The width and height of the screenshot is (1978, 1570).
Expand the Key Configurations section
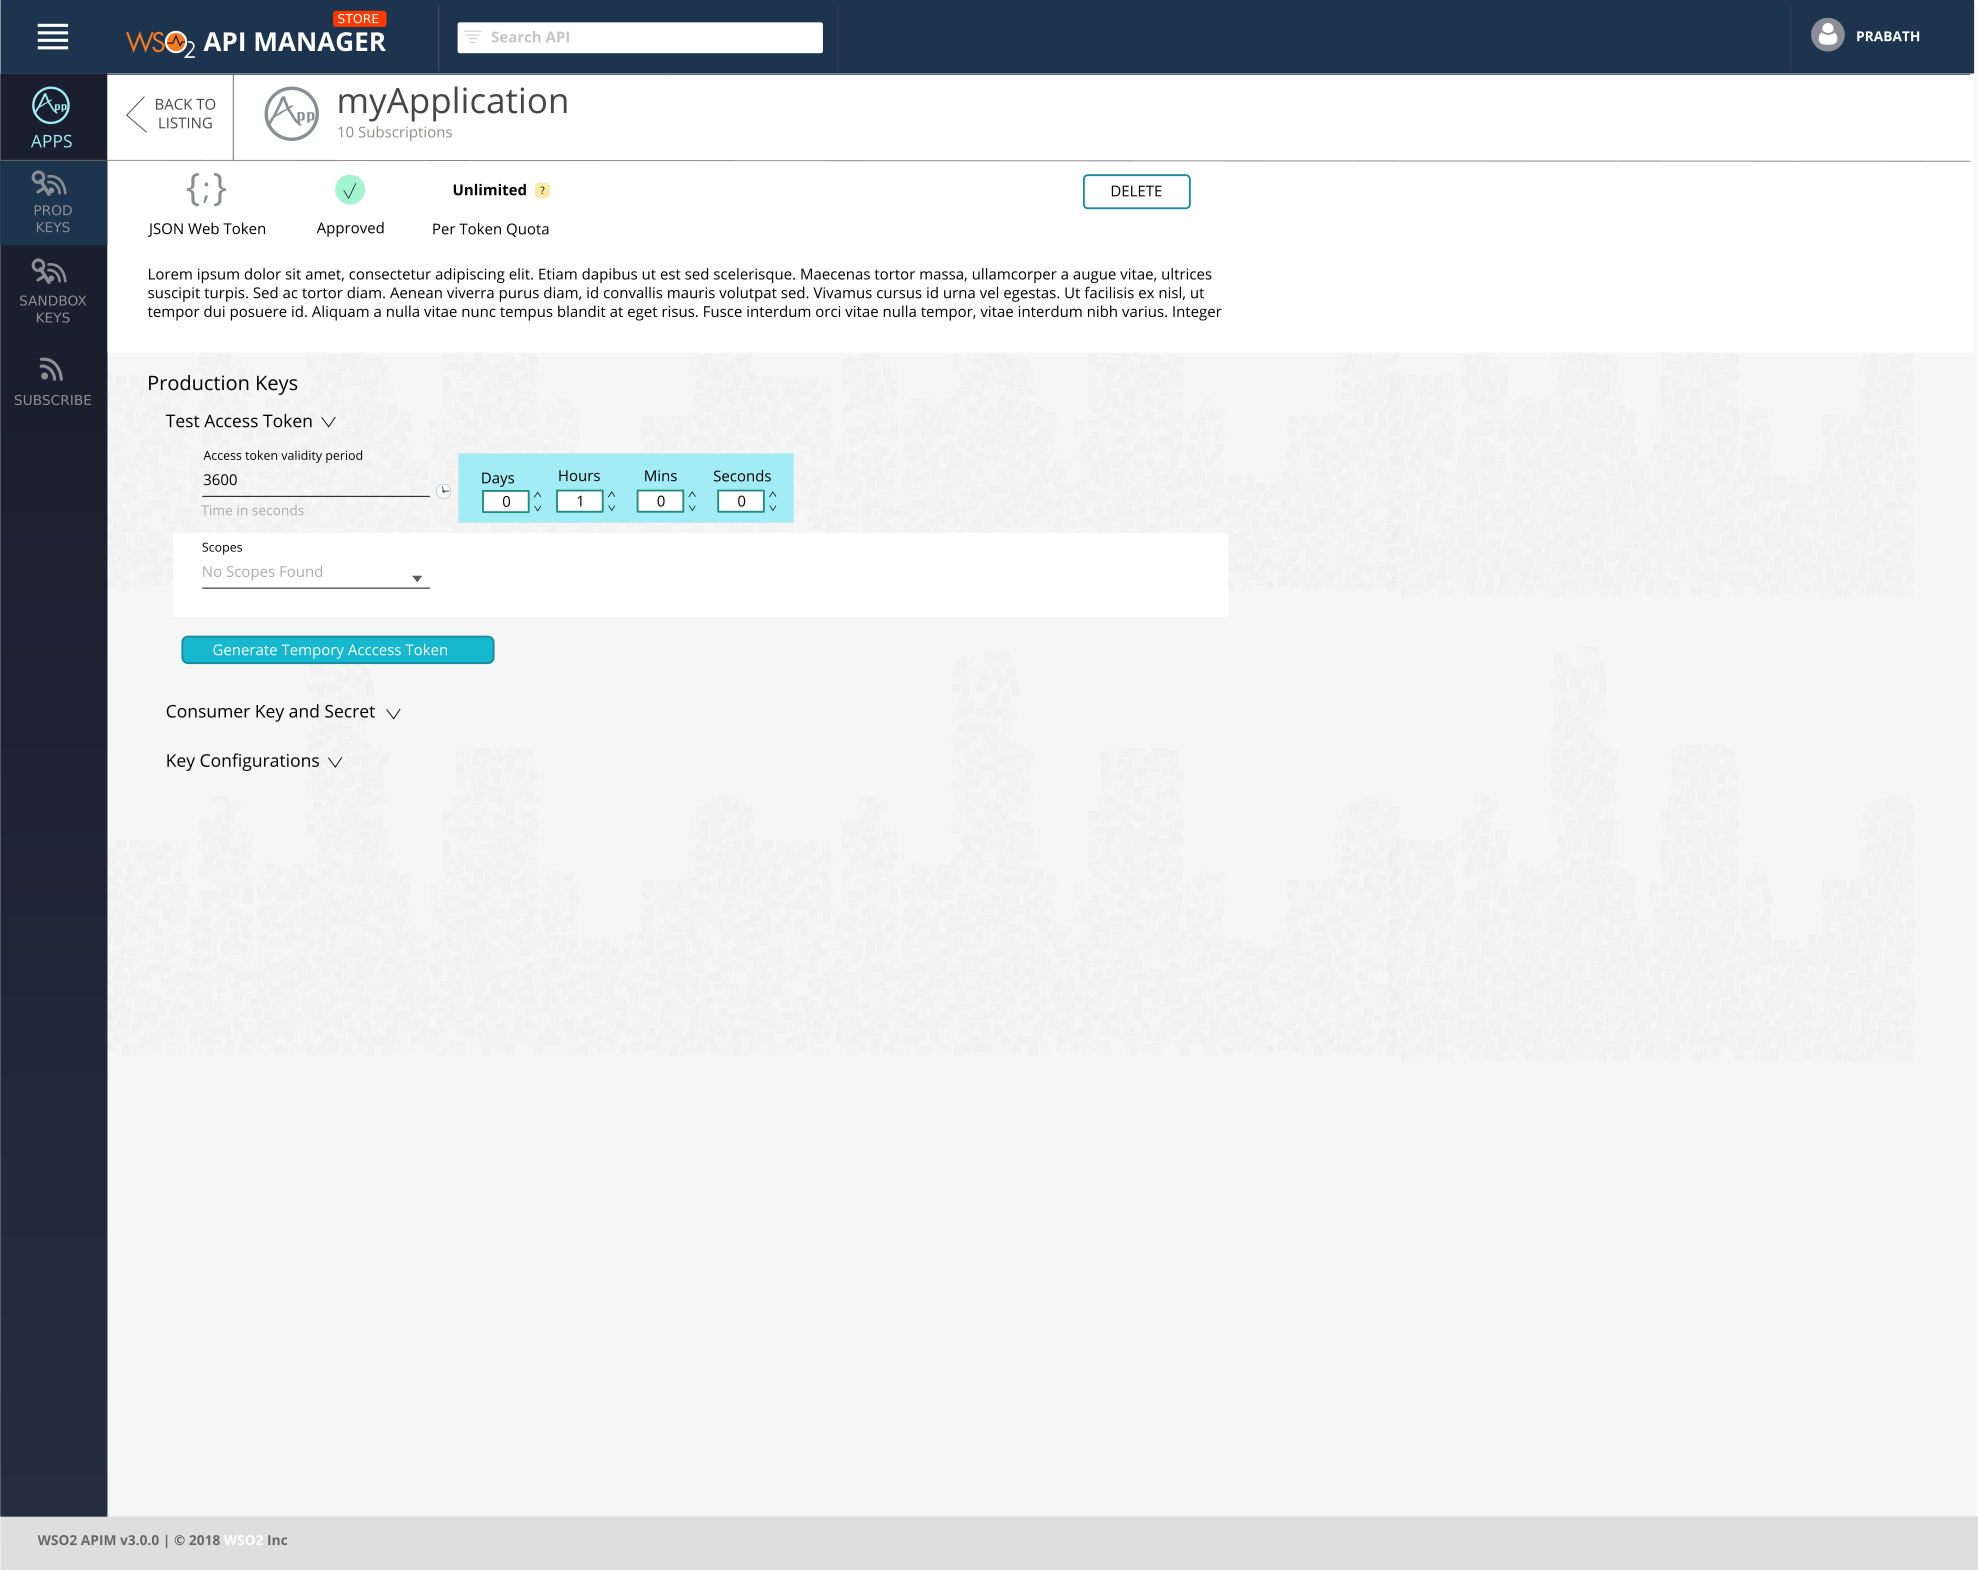click(336, 762)
